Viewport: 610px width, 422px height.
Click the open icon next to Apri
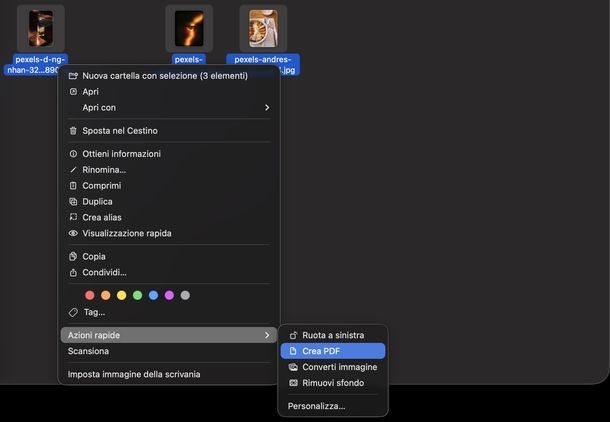click(73, 91)
